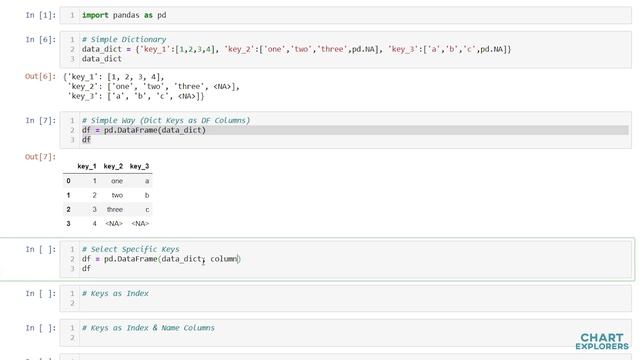
Task: Click the <NA> cell under key_3
Action: tap(140, 224)
